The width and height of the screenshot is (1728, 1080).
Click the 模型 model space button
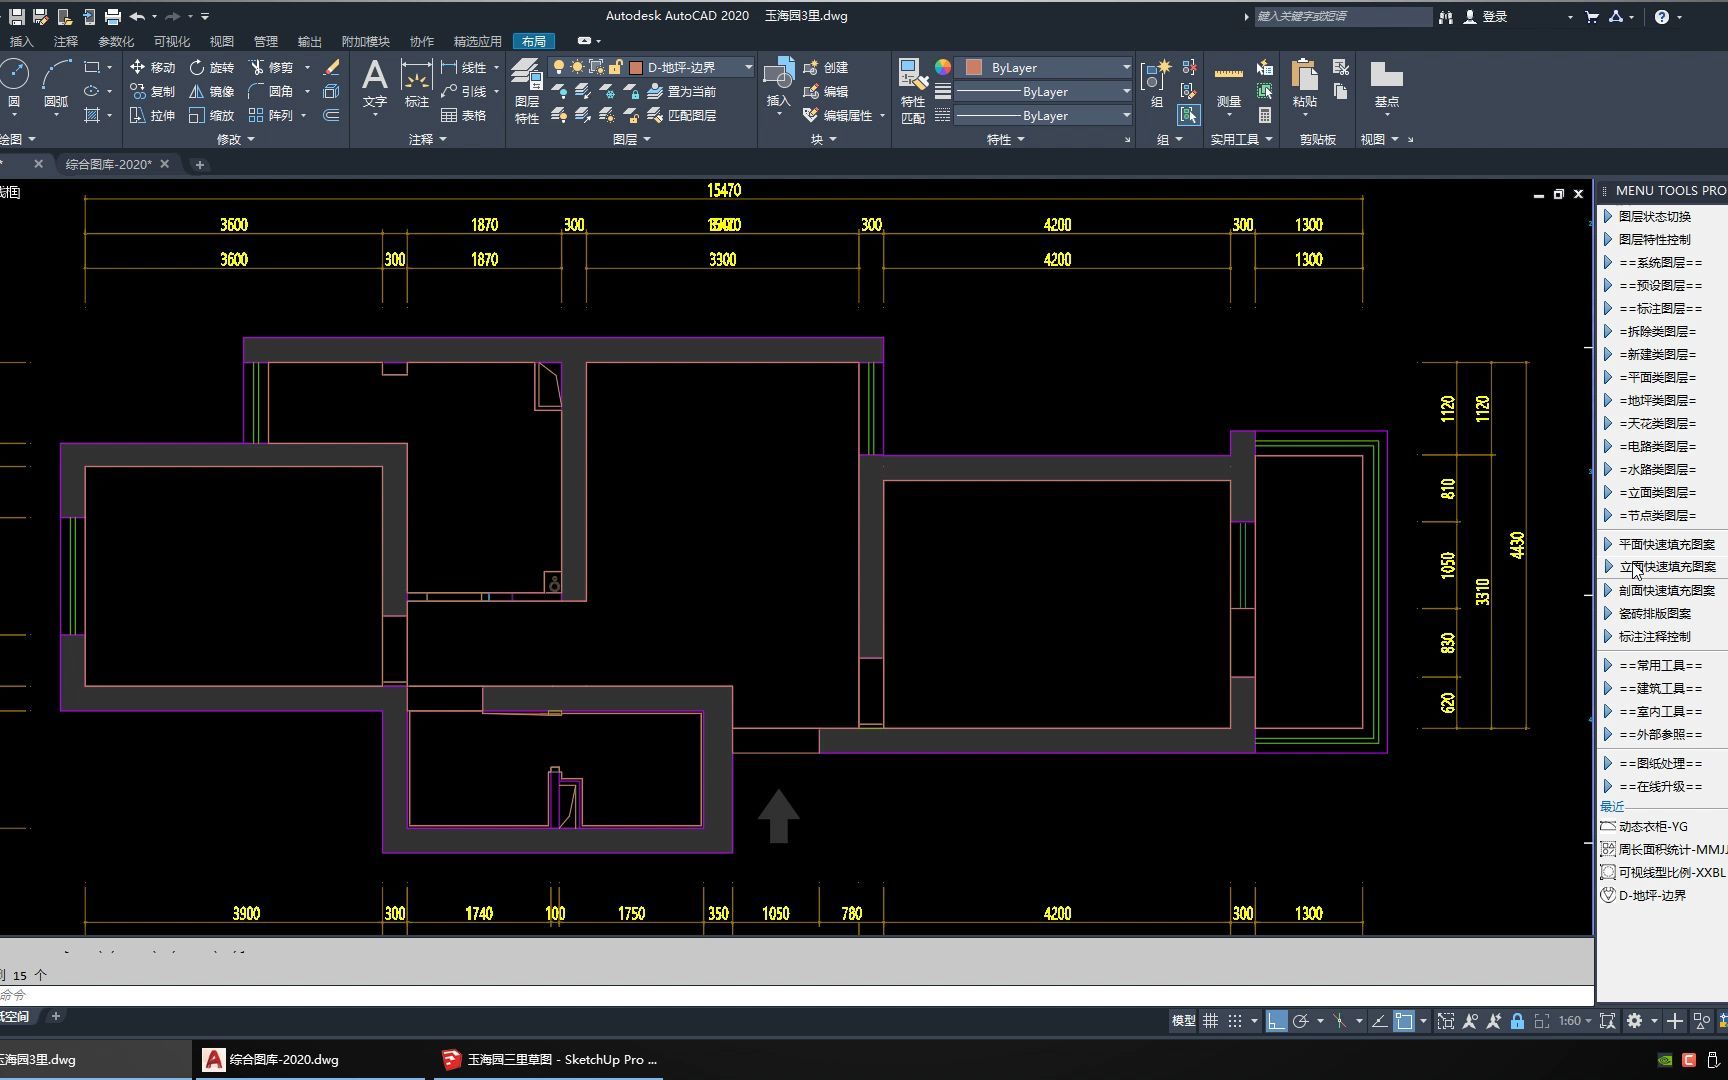1183,1021
